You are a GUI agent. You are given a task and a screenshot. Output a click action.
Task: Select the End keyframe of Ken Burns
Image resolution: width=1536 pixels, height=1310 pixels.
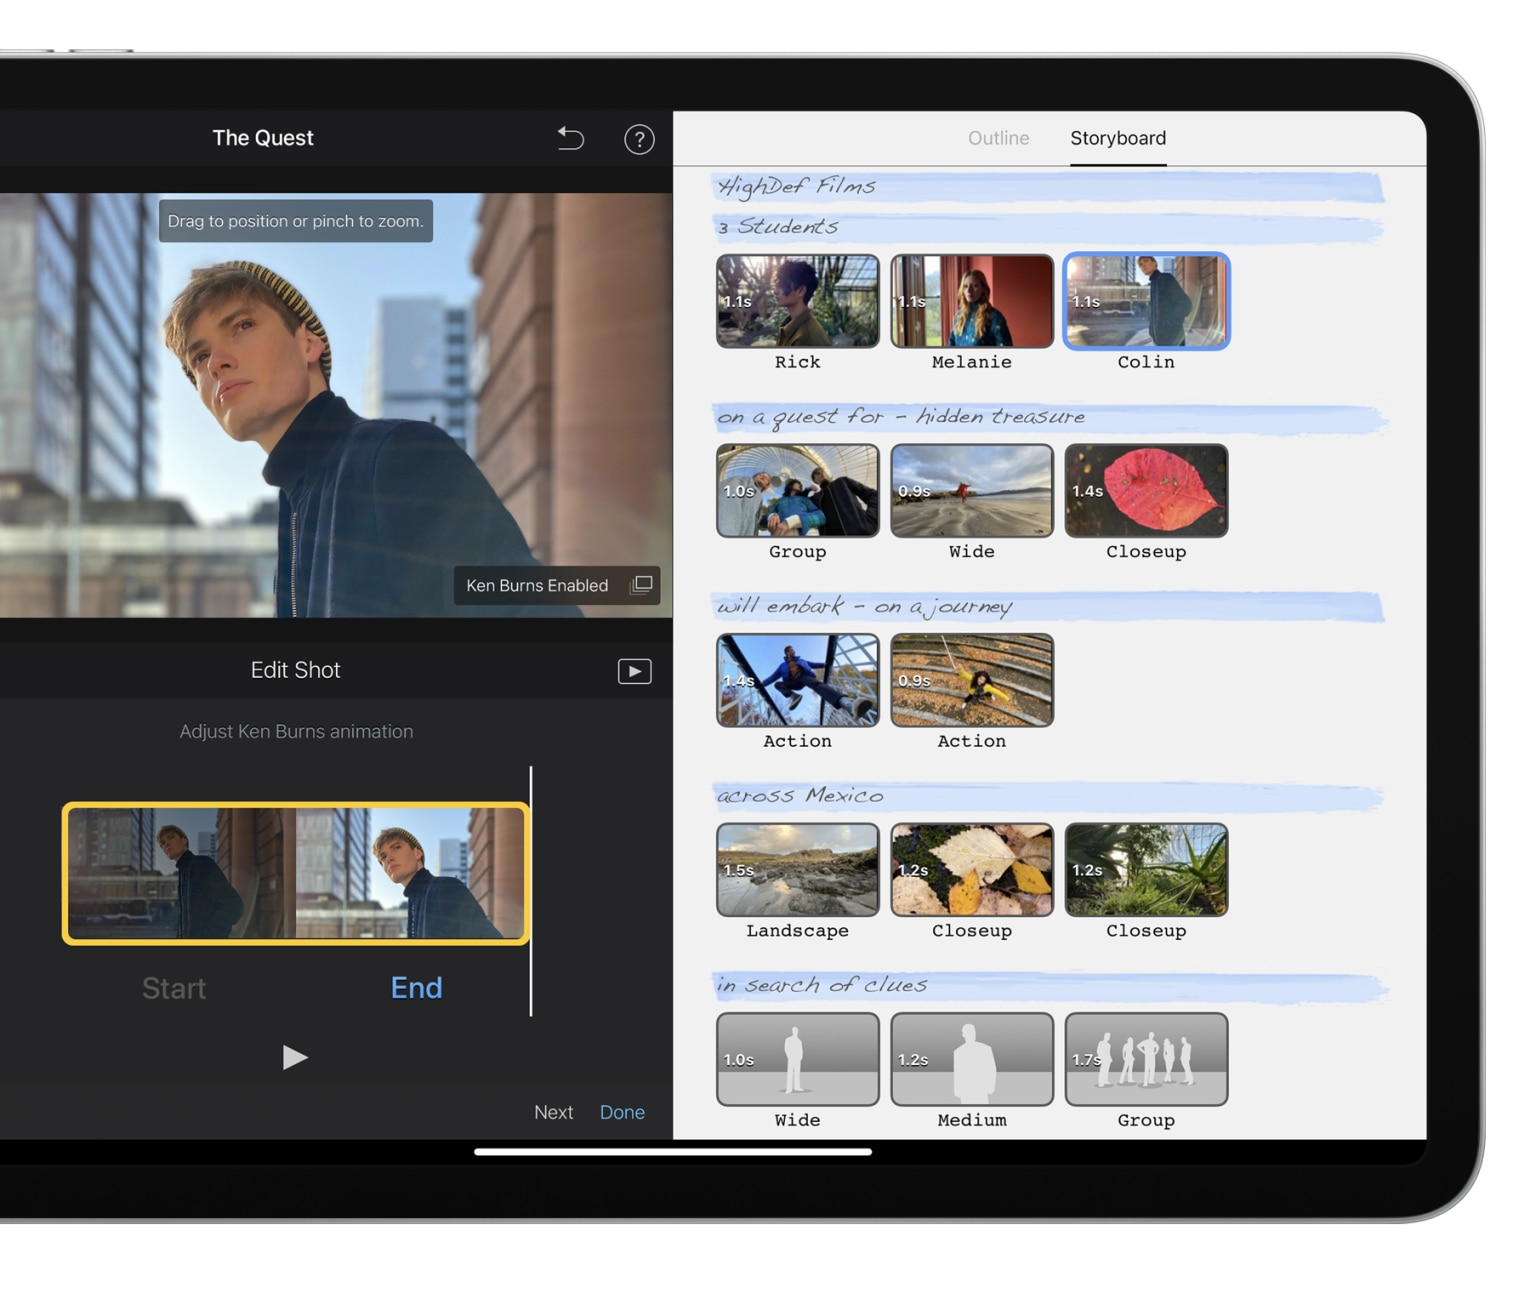tap(416, 988)
